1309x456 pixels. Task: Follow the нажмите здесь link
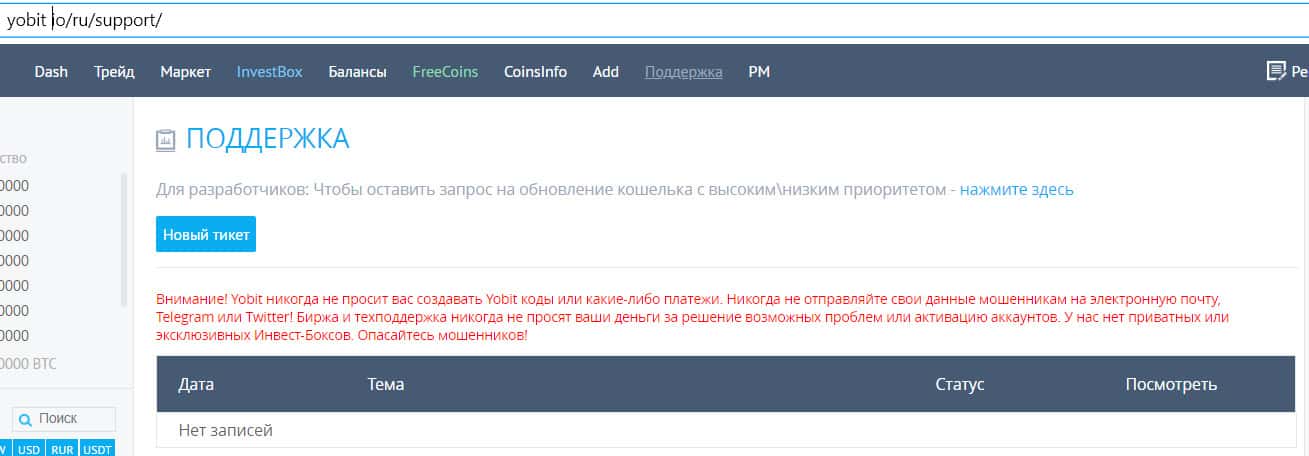[1017, 189]
